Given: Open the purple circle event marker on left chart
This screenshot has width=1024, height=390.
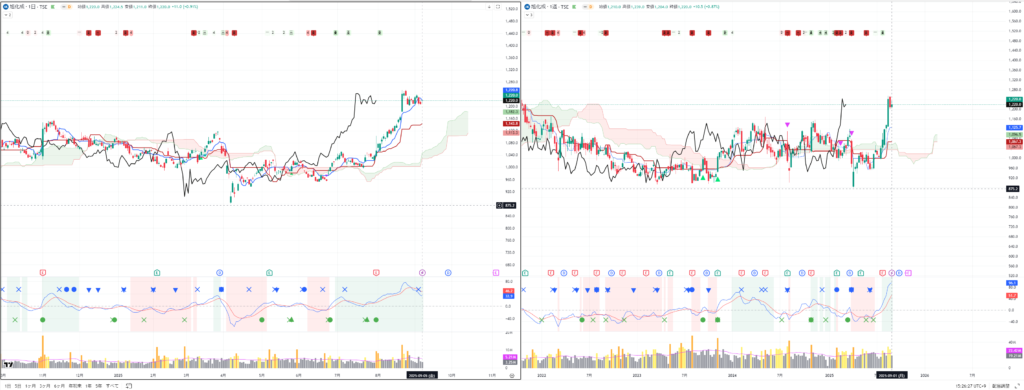Looking at the screenshot, I should pos(423,272).
